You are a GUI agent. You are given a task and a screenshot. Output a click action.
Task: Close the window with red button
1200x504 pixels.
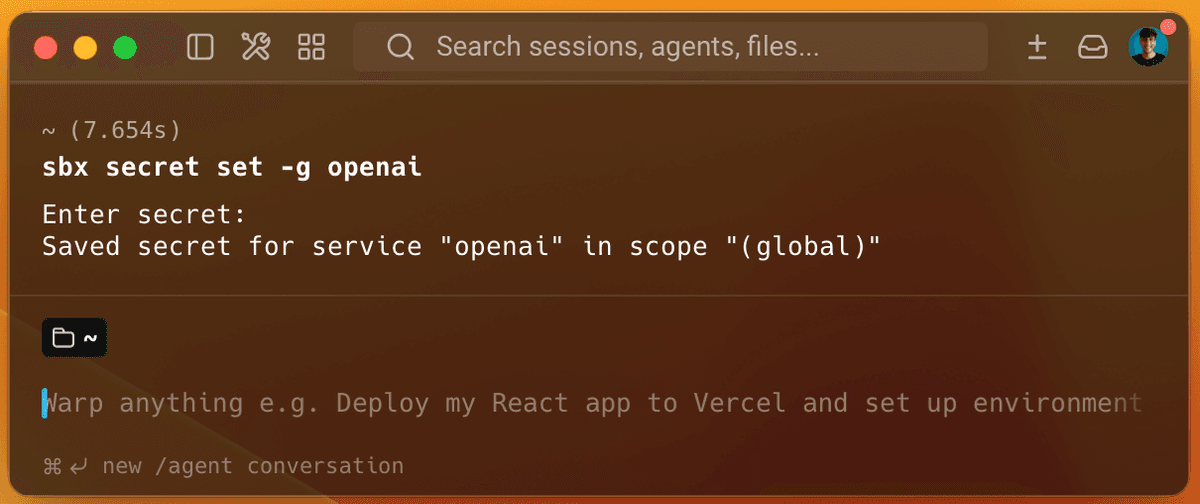coord(46,47)
